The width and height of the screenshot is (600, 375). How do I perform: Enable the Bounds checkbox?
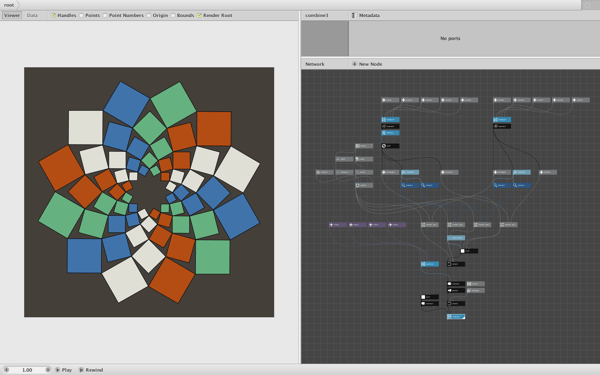point(173,15)
